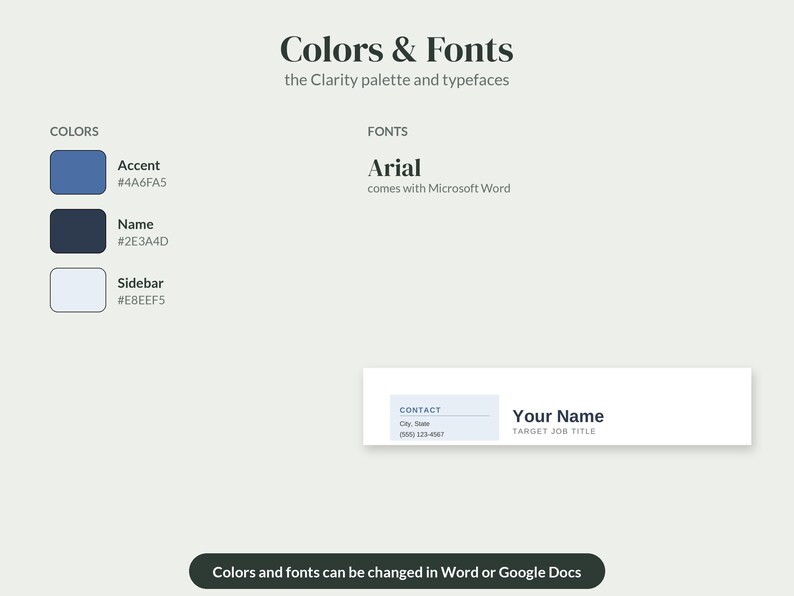794x596 pixels.
Task: Click the 'Accent' color name label
Action: click(x=139, y=166)
